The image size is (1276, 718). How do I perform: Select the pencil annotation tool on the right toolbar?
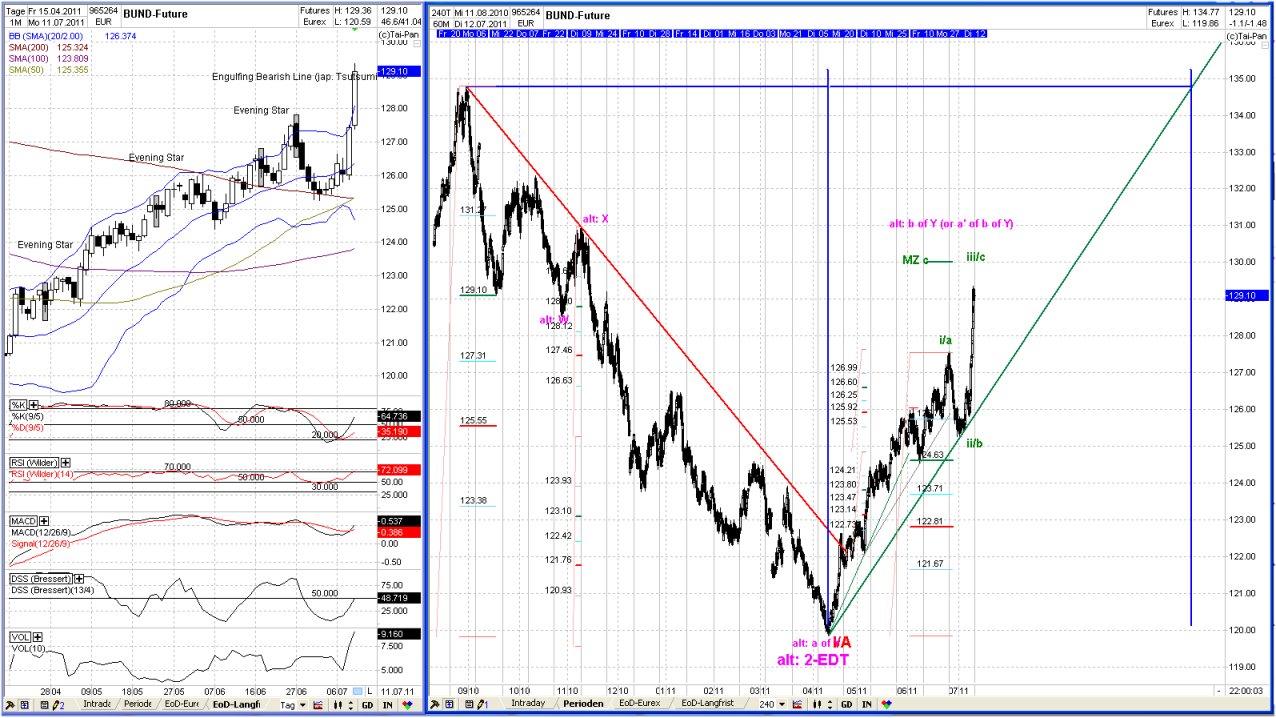[480, 705]
